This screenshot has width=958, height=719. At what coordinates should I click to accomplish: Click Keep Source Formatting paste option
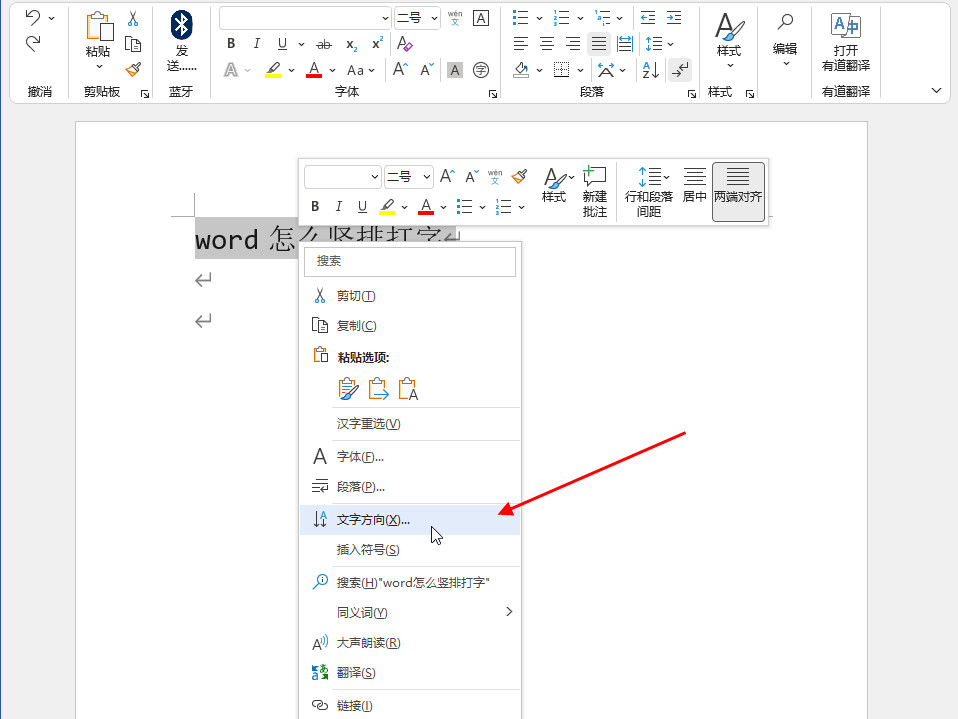click(x=348, y=389)
